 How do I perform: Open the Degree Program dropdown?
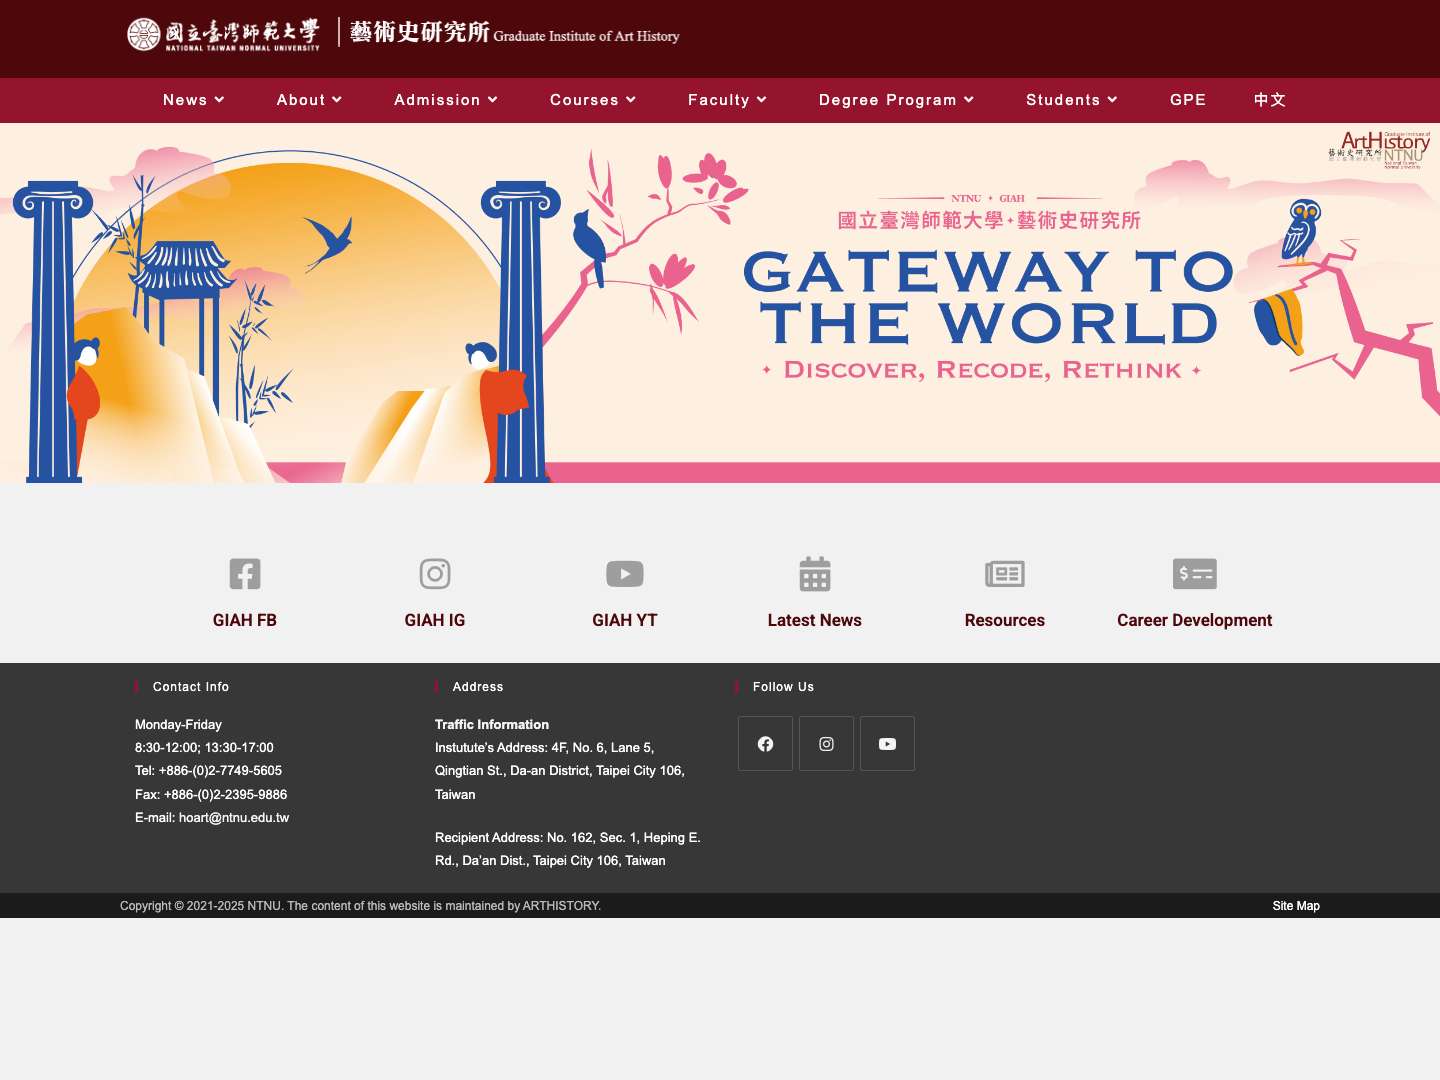(896, 100)
